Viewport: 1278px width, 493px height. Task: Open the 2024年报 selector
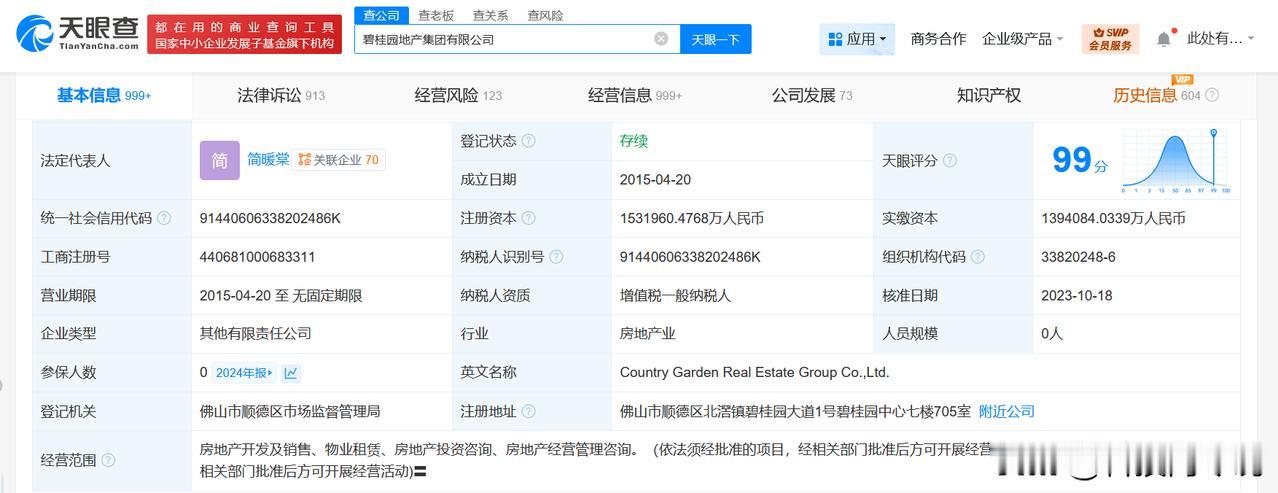[x=244, y=373]
